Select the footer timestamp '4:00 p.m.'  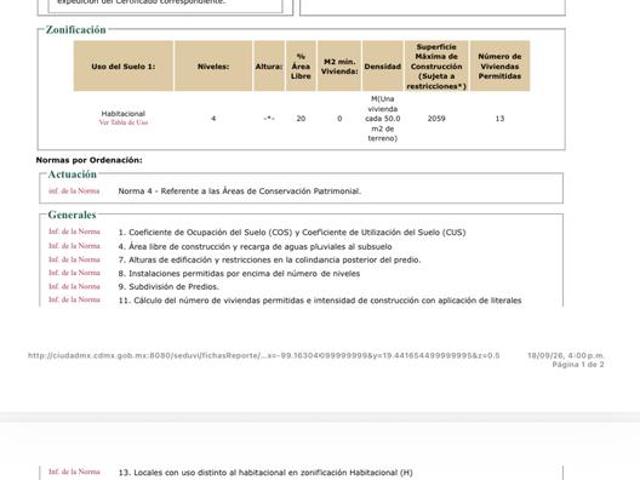(x=585, y=356)
